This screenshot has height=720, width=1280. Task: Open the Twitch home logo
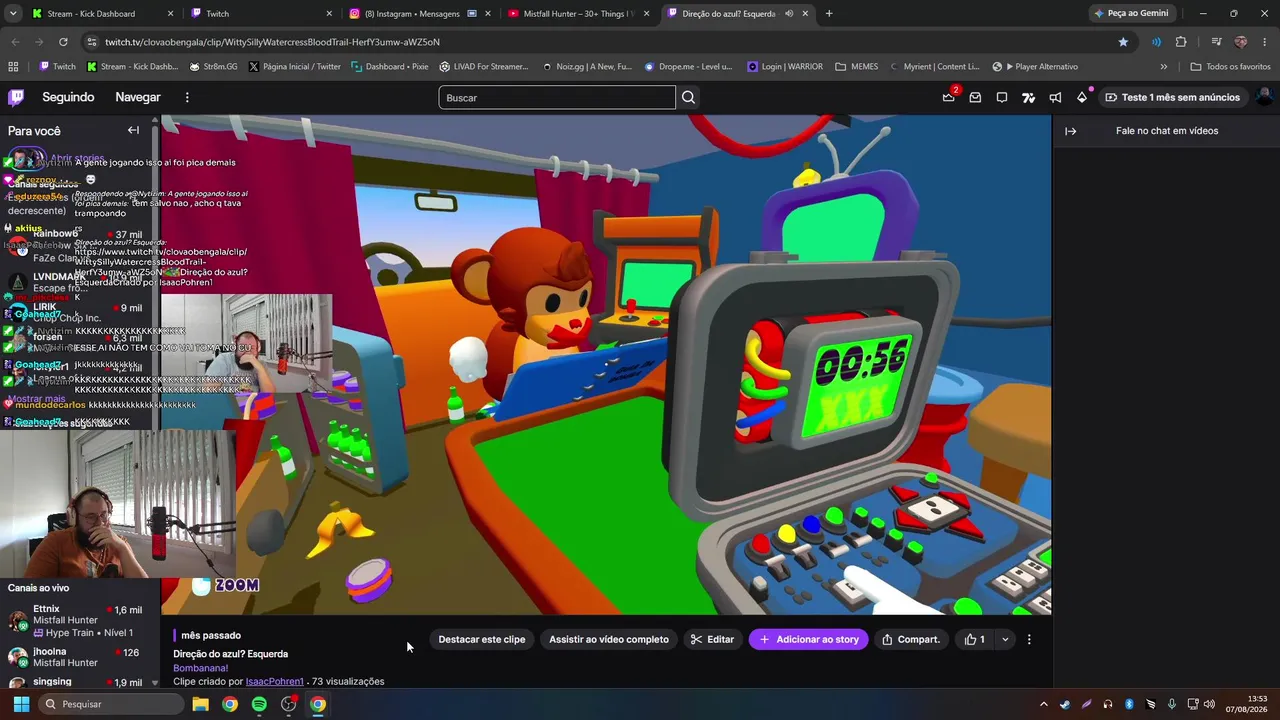pos(16,97)
